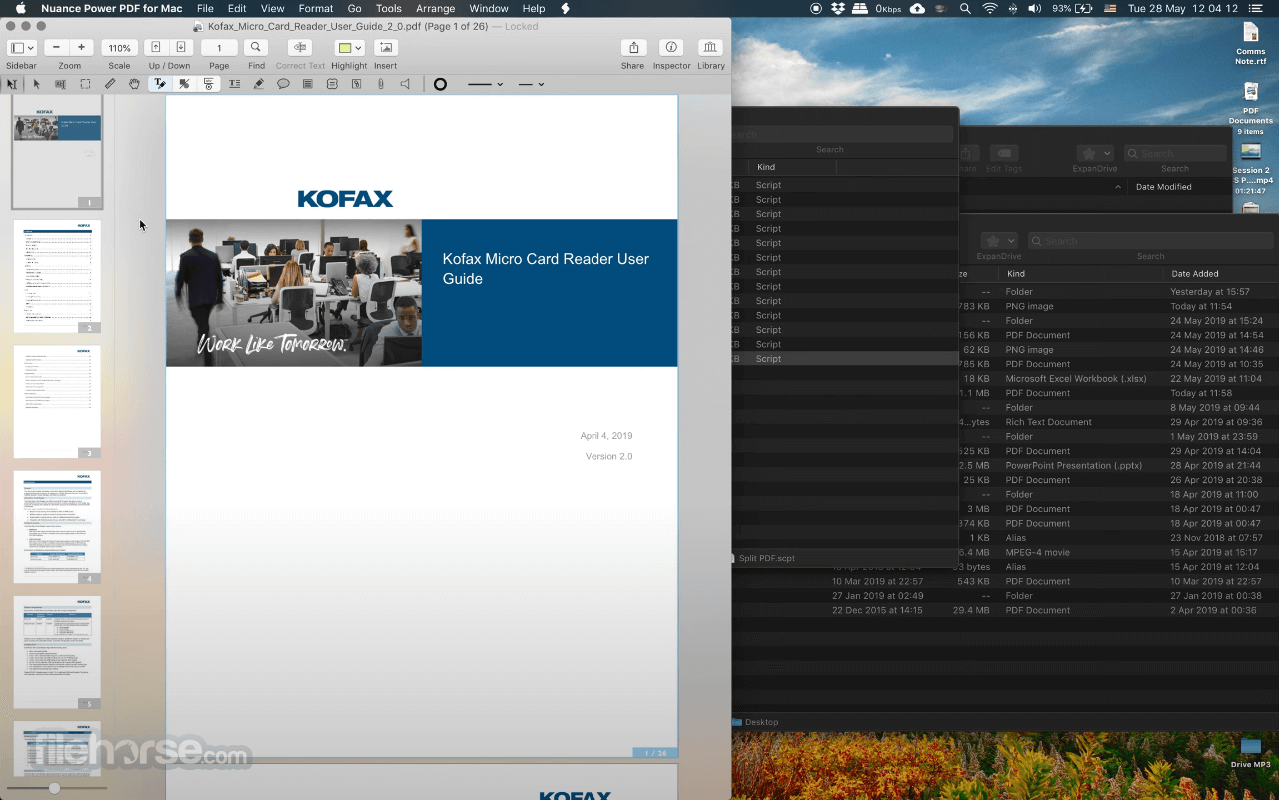
Task: Toggle the strikethrough markup tool
Action: click(184, 84)
